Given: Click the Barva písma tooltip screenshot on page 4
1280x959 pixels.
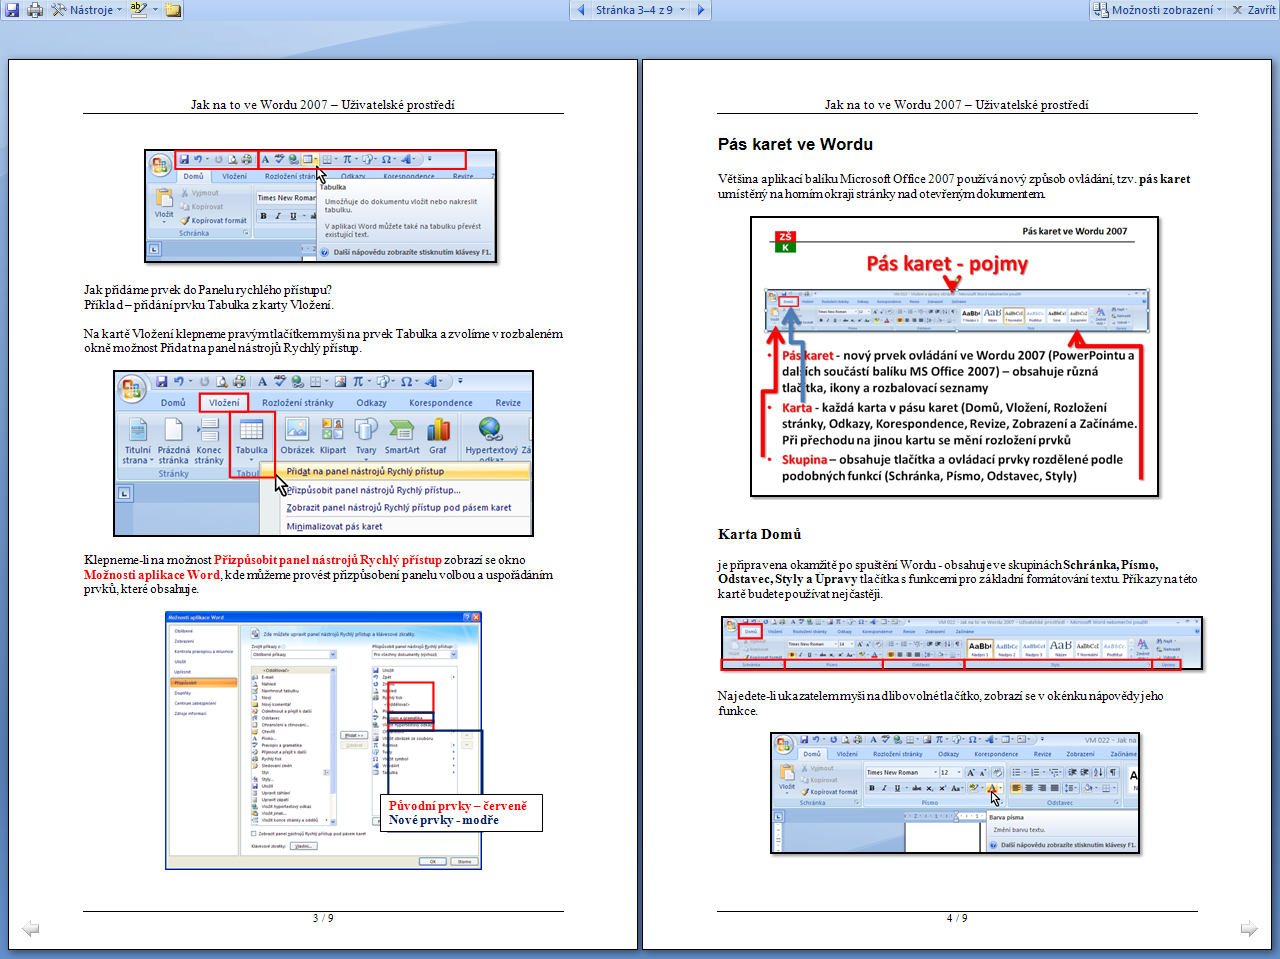Looking at the screenshot, I should coord(955,793).
